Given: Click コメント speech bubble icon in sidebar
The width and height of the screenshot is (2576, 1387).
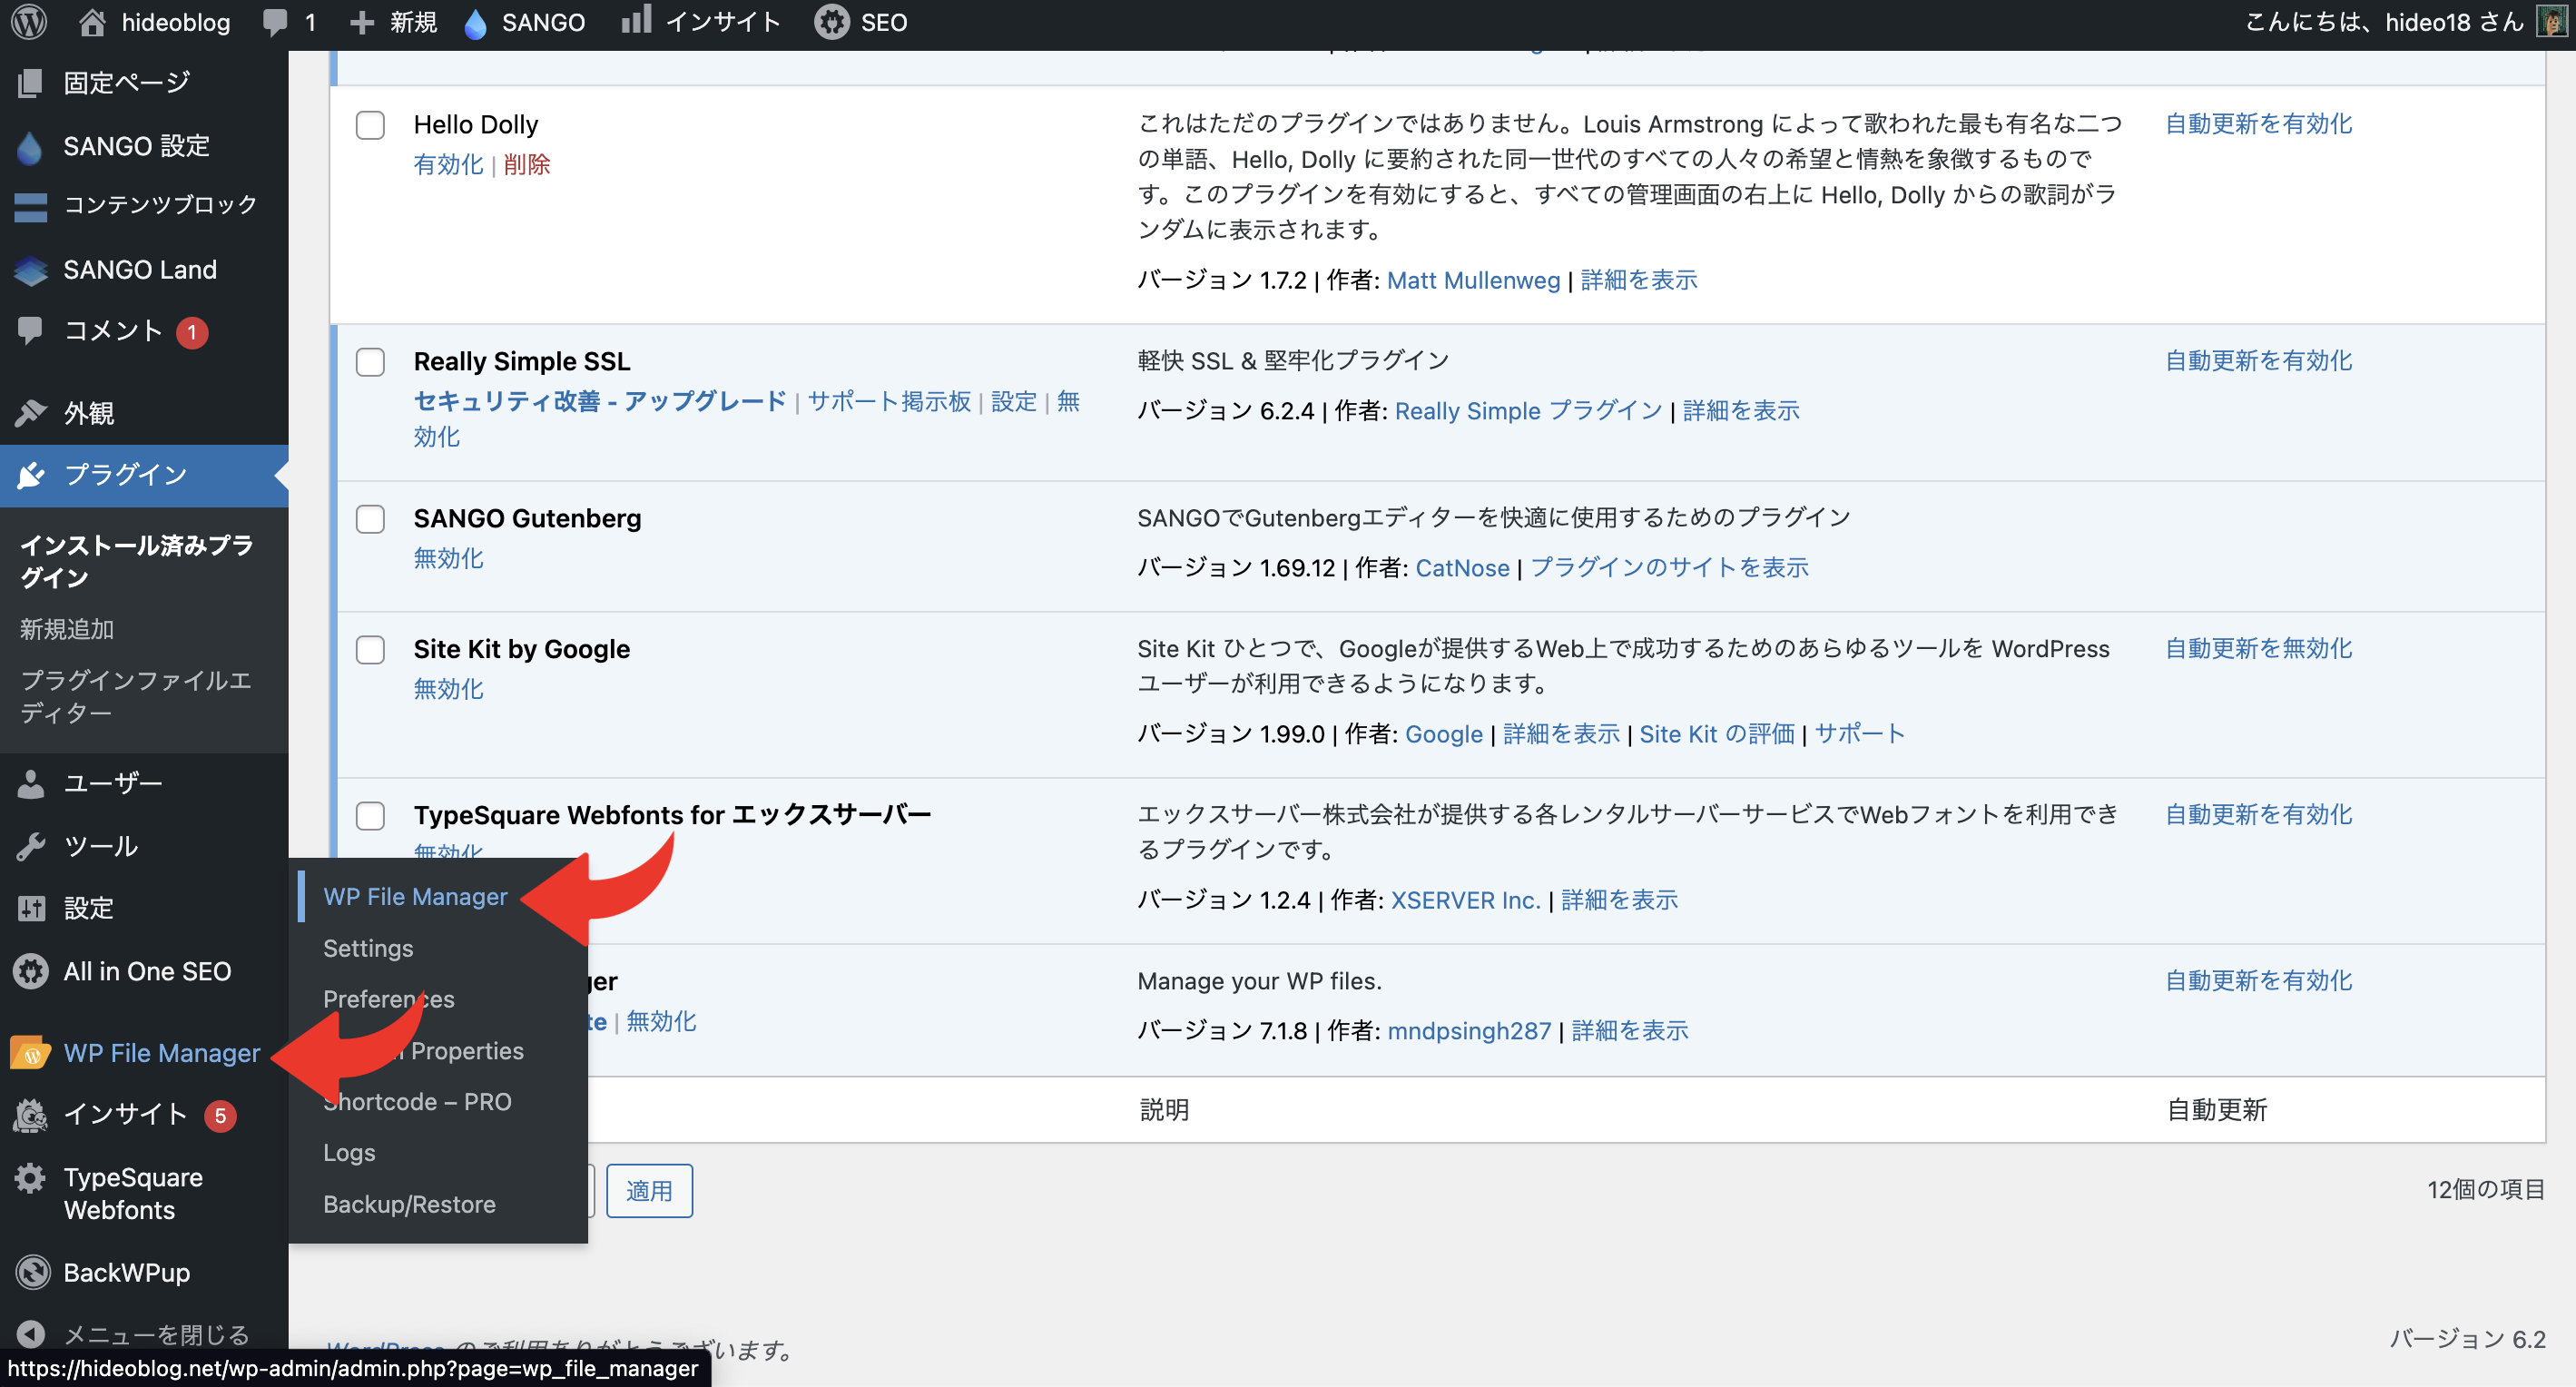Looking at the screenshot, I should 30,331.
